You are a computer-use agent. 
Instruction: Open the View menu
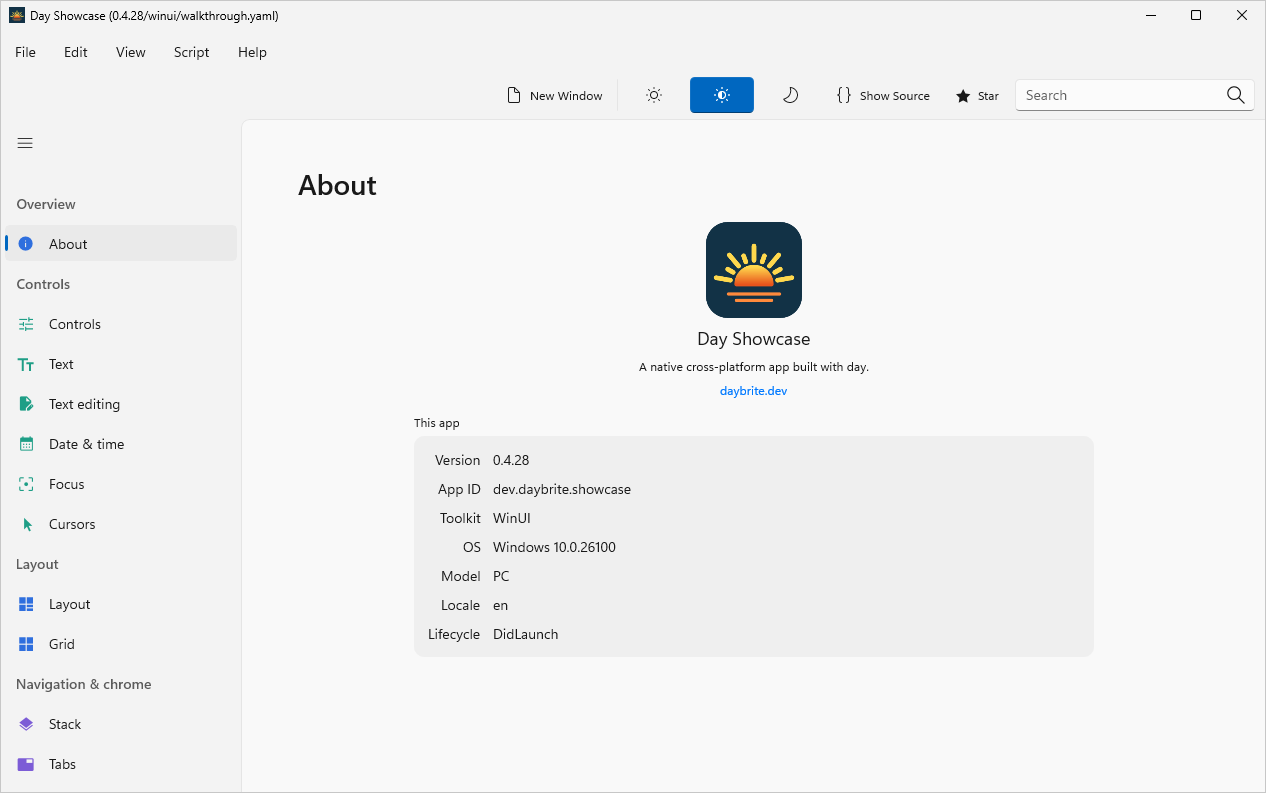coord(131,52)
